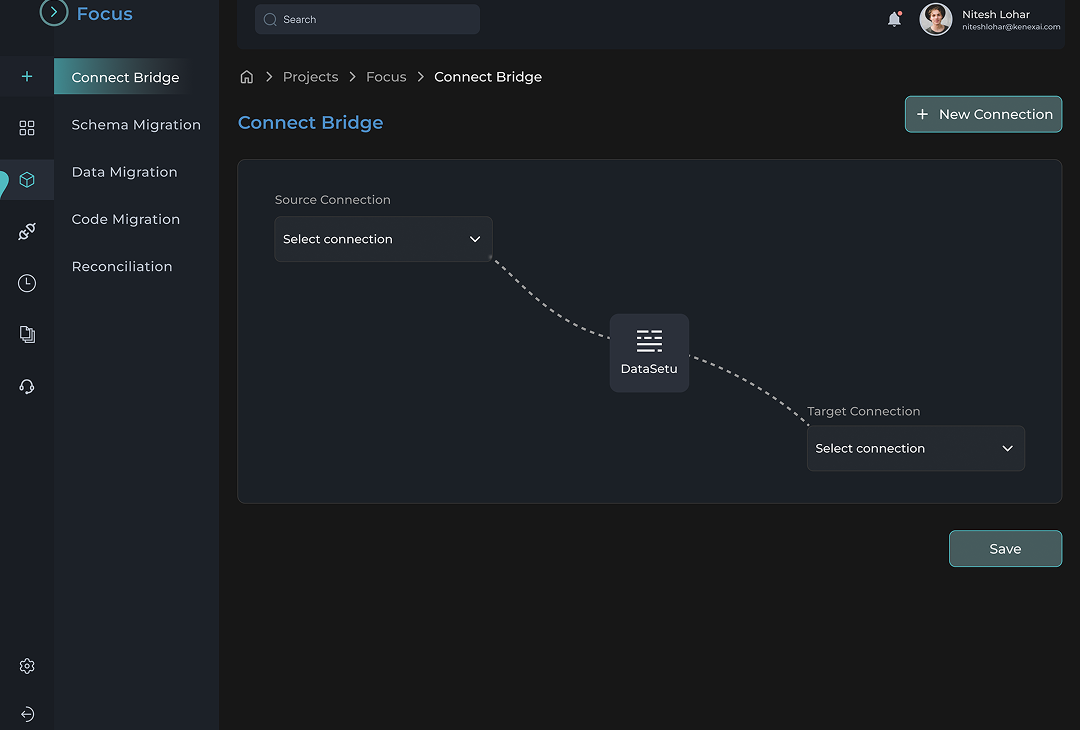This screenshot has height=730, width=1080.
Task: Click the niteshlohar@kenexai.com email text
Action: (x=1010, y=27)
